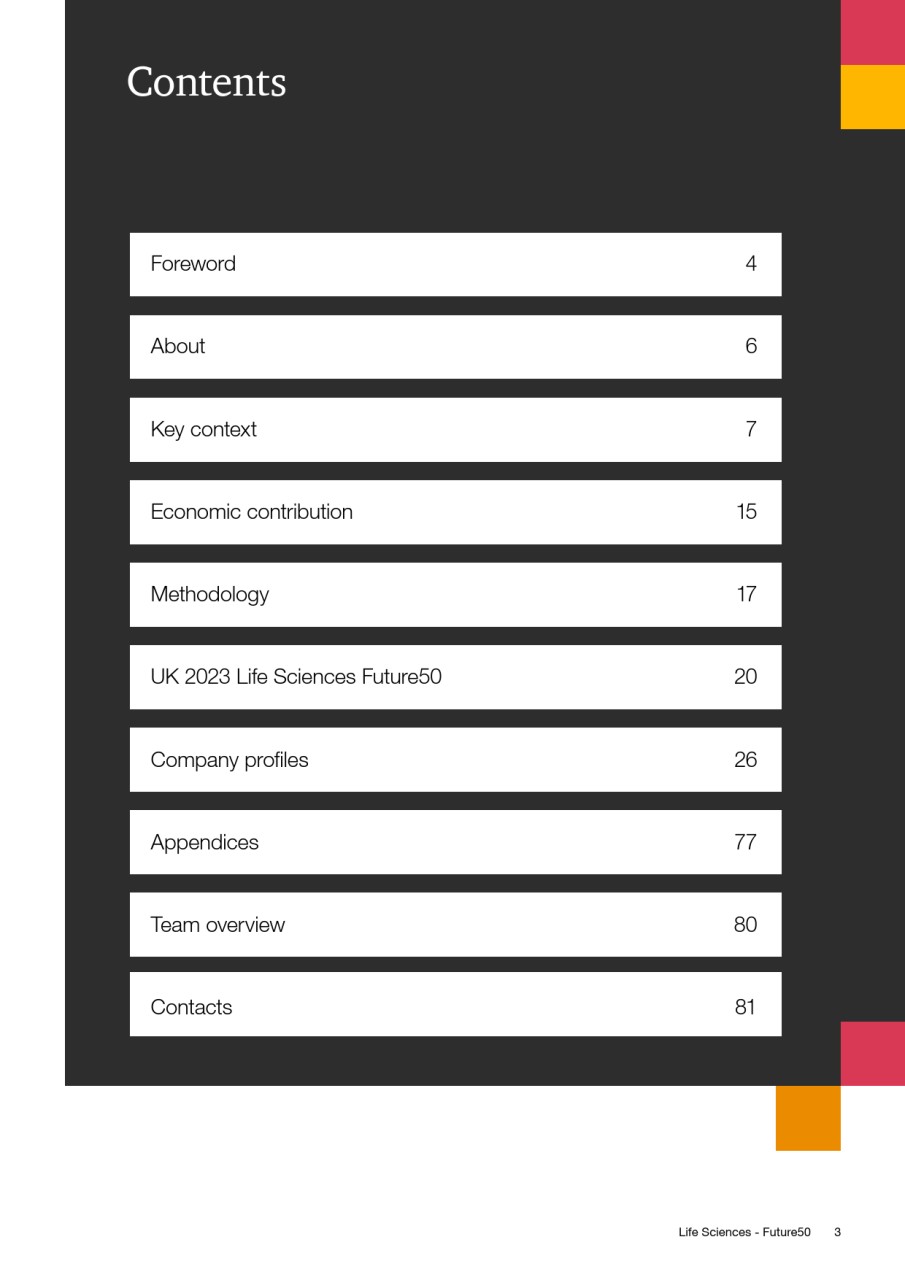Screen dimensions: 905x1280
Task: Click the red square at top right
Action: point(873,32)
